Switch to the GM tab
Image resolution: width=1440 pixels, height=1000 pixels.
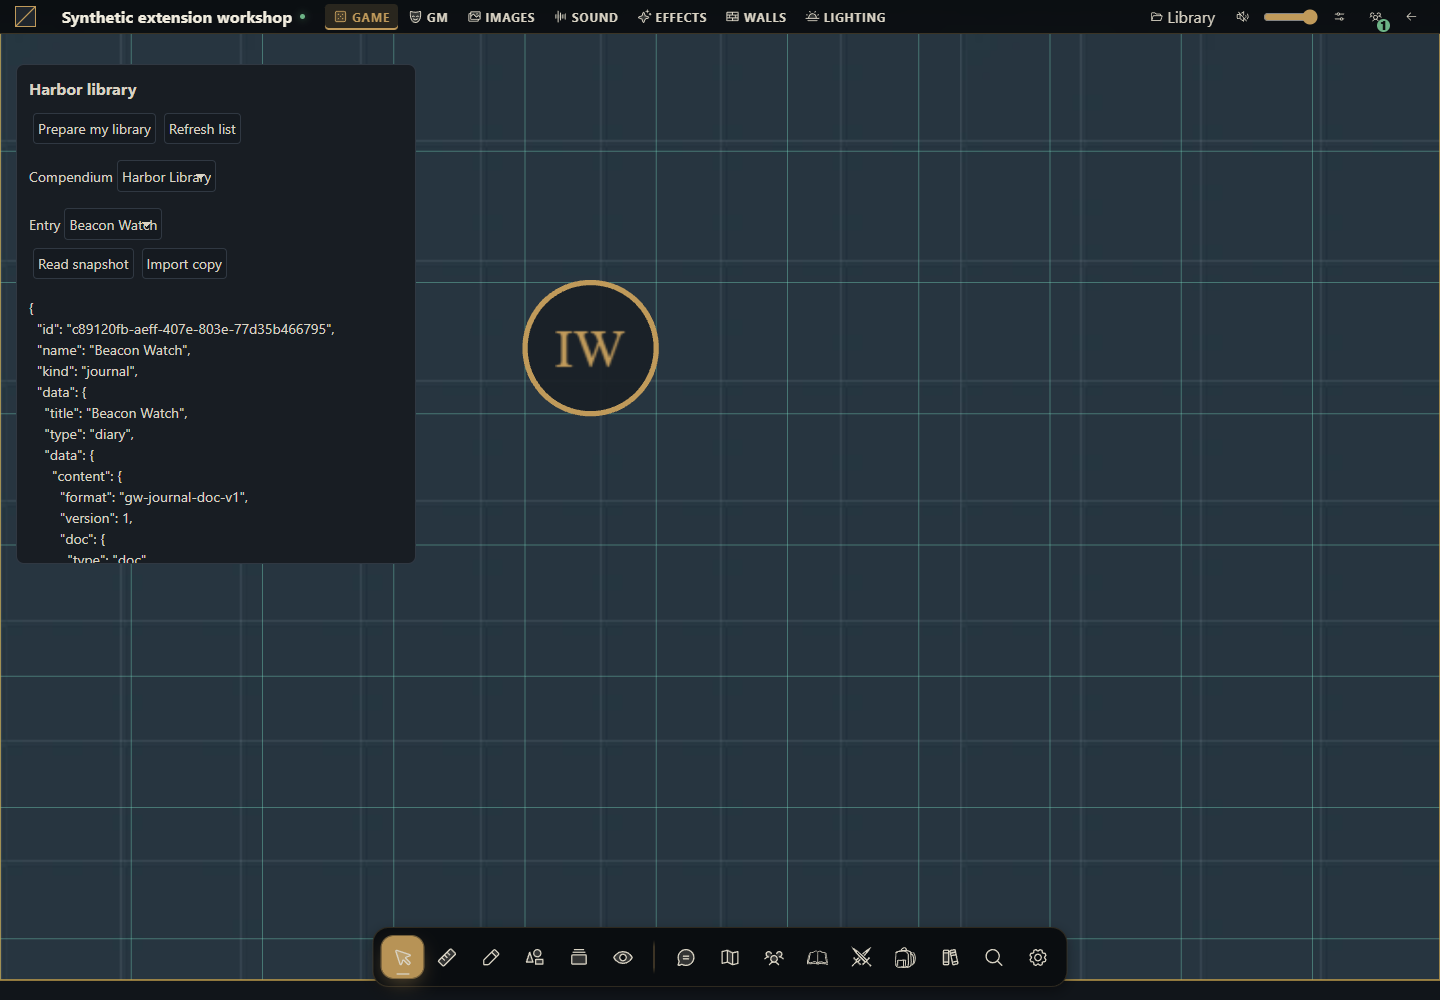(429, 17)
